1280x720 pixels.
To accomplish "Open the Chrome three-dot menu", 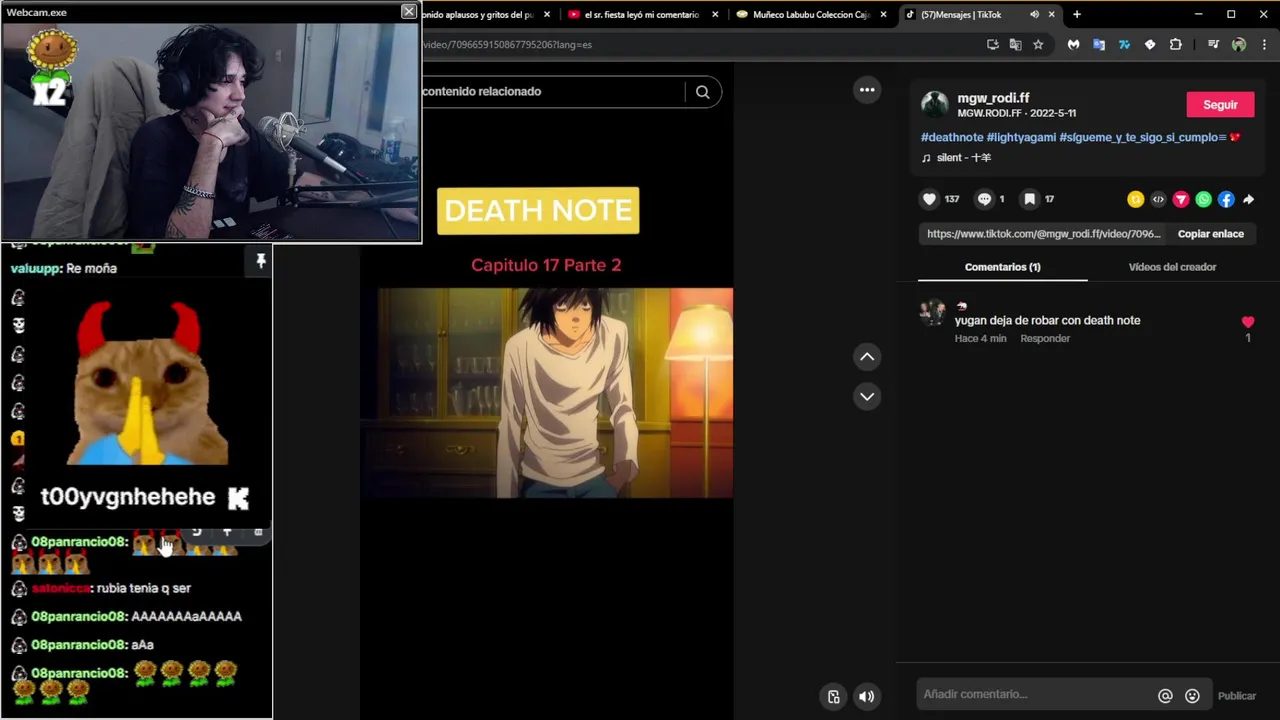I will coord(1265,45).
